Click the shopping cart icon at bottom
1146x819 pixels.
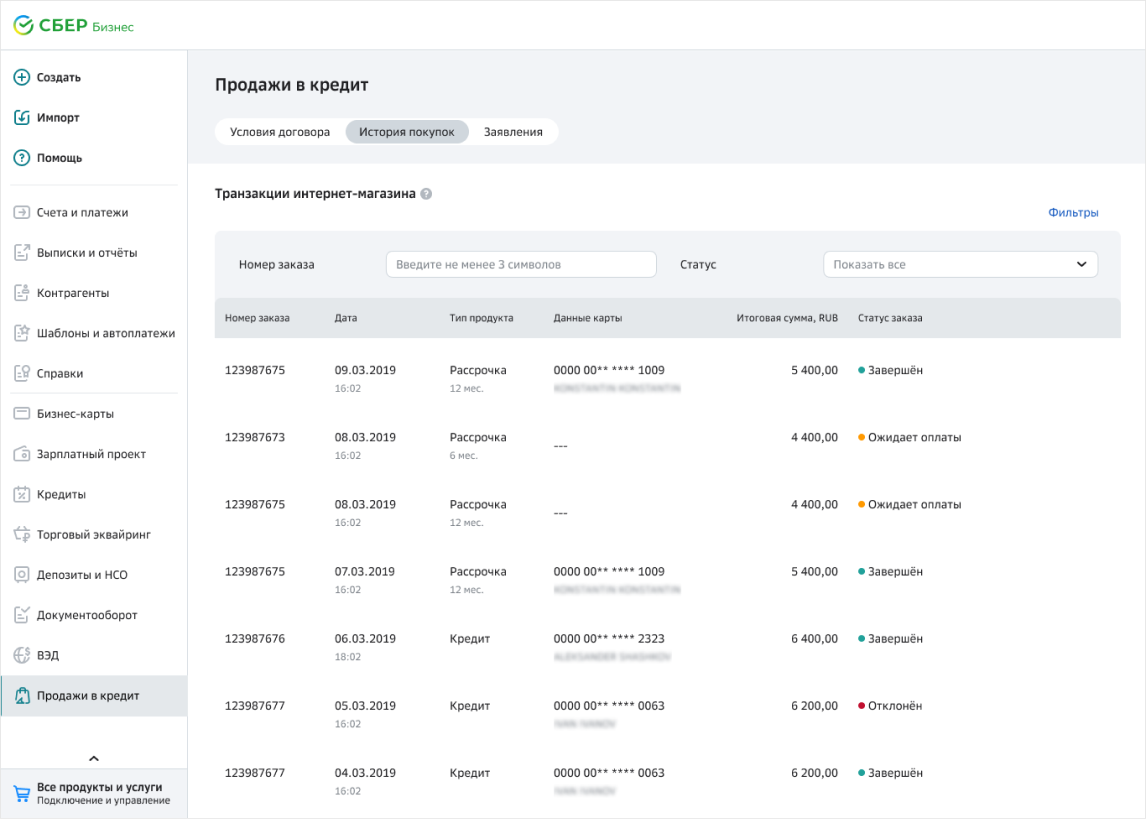(x=21, y=793)
